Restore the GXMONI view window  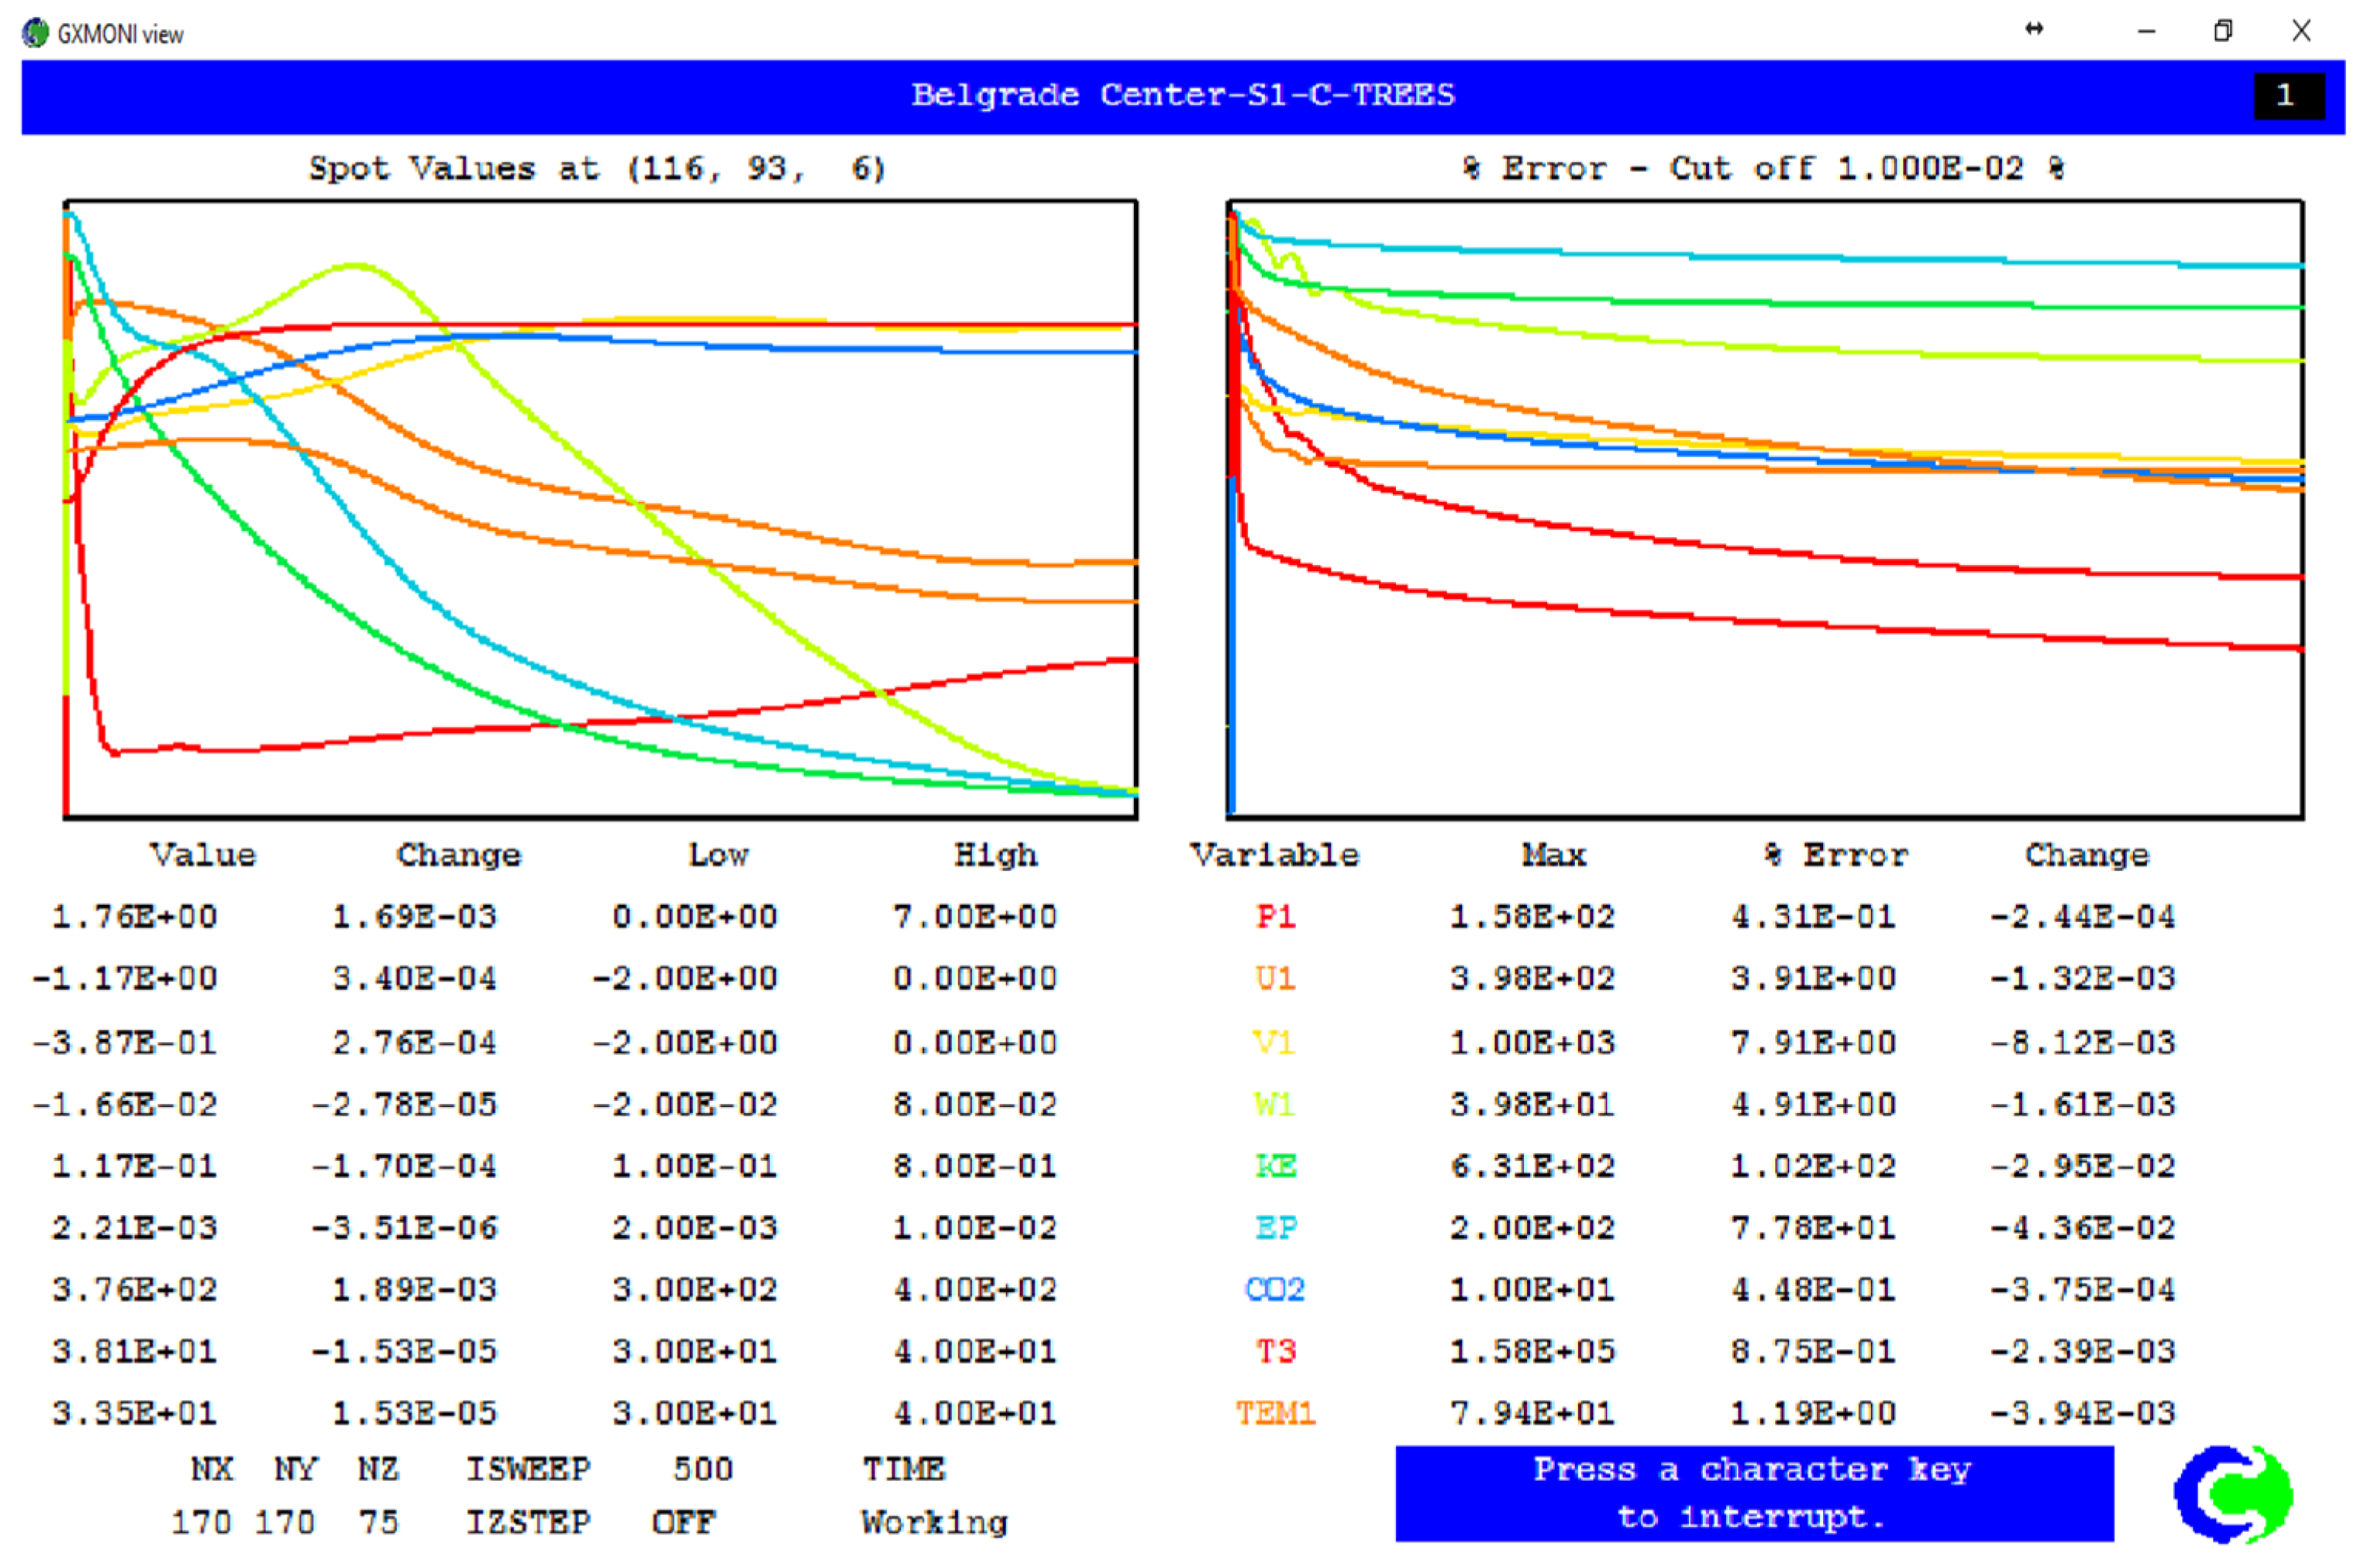[x=2222, y=31]
